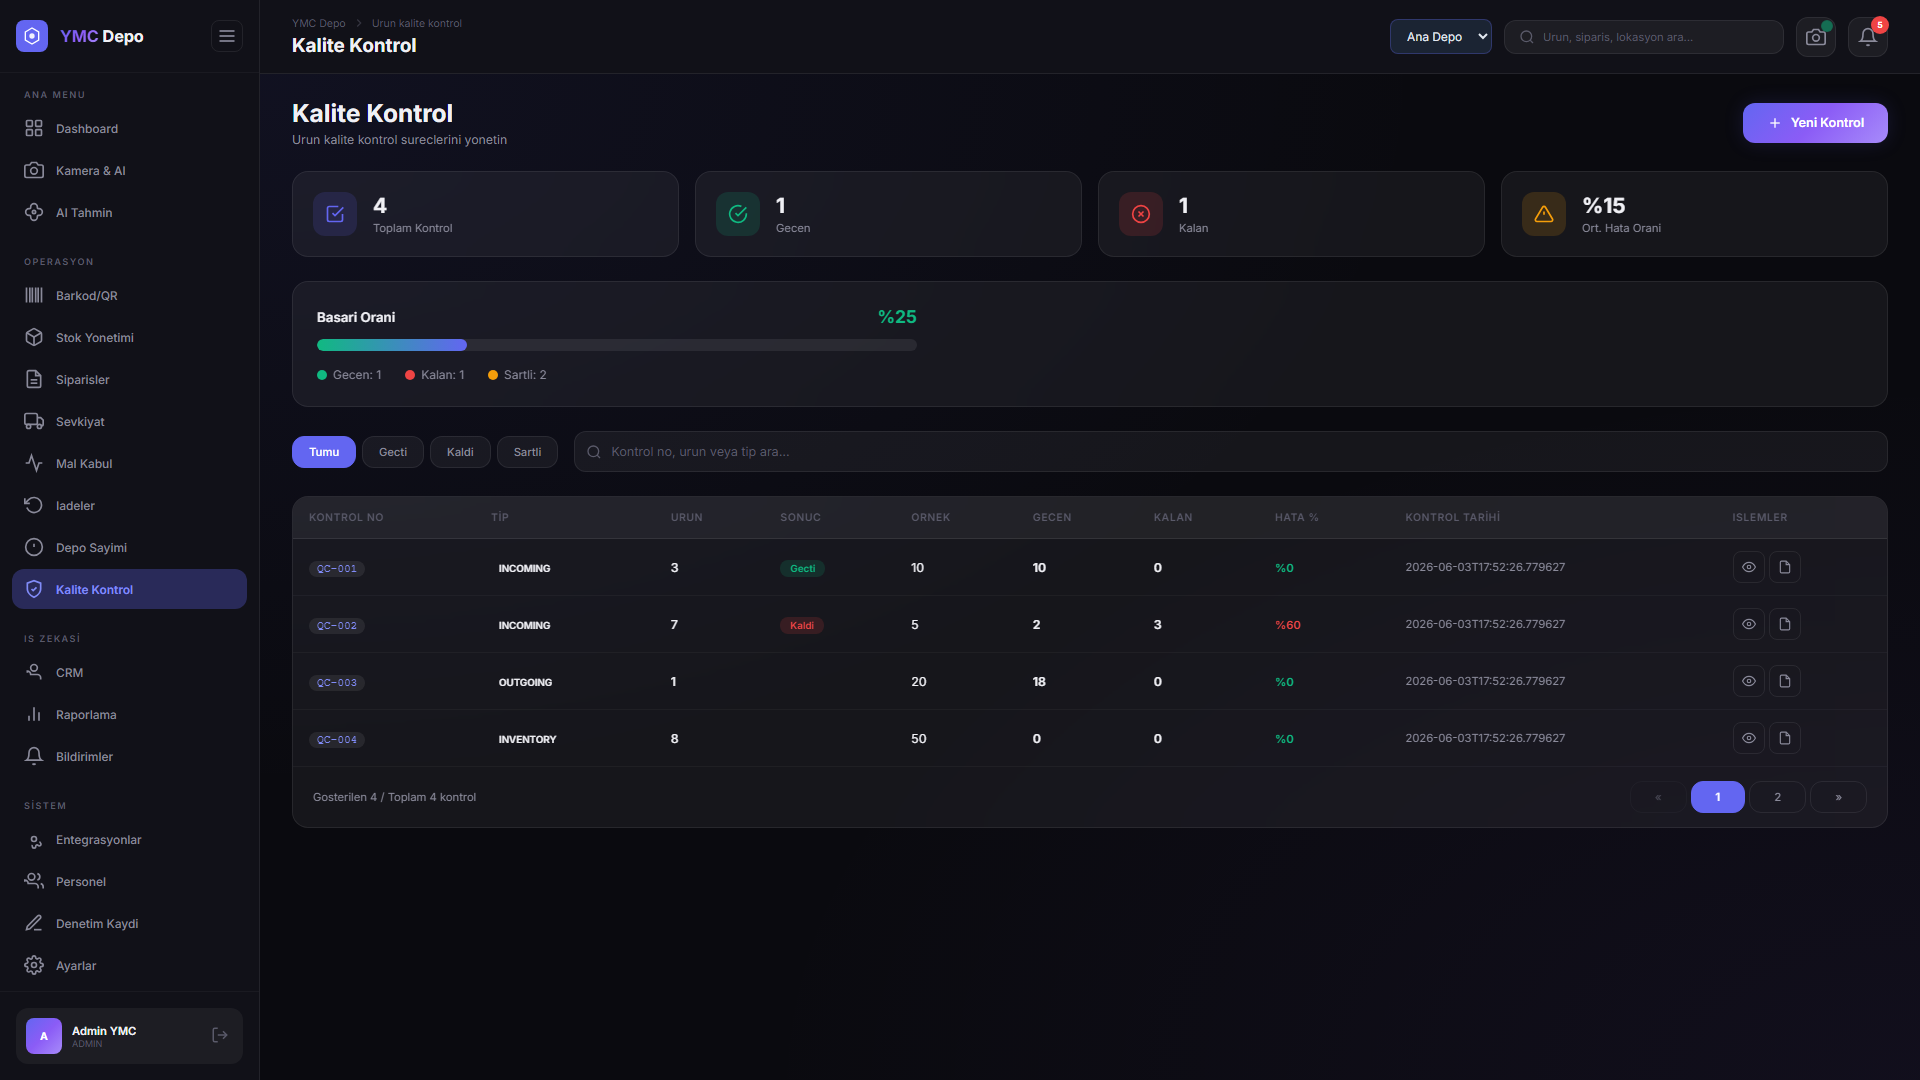Go to Personel section
Image resolution: width=1920 pixels, height=1080 pixels.
pyautogui.click(x=129, y=882)
